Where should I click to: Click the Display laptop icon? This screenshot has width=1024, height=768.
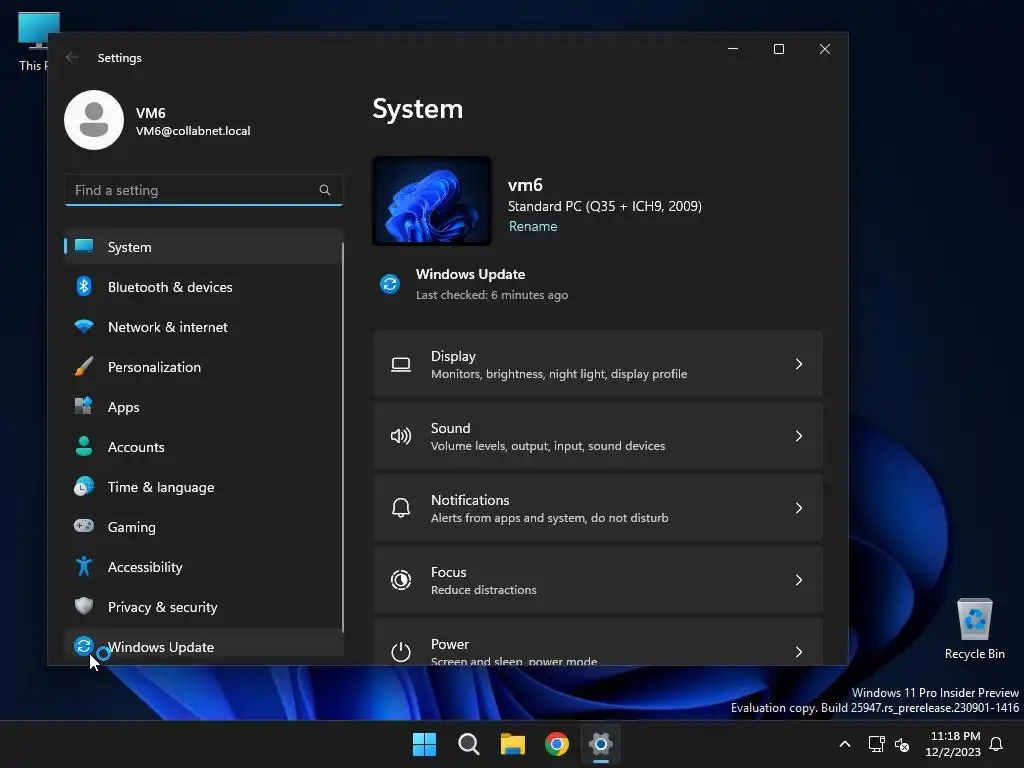click(401, 364)
